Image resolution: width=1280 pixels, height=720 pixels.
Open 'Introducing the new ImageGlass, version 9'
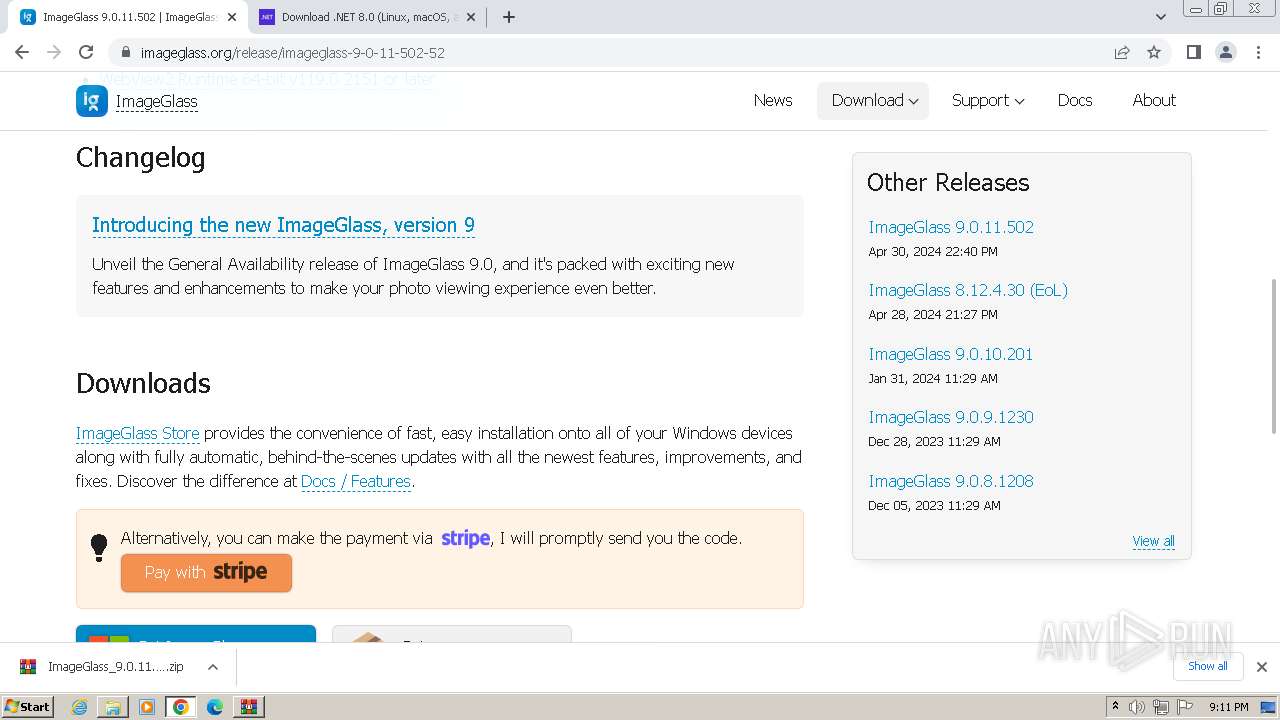click(283, 225)
